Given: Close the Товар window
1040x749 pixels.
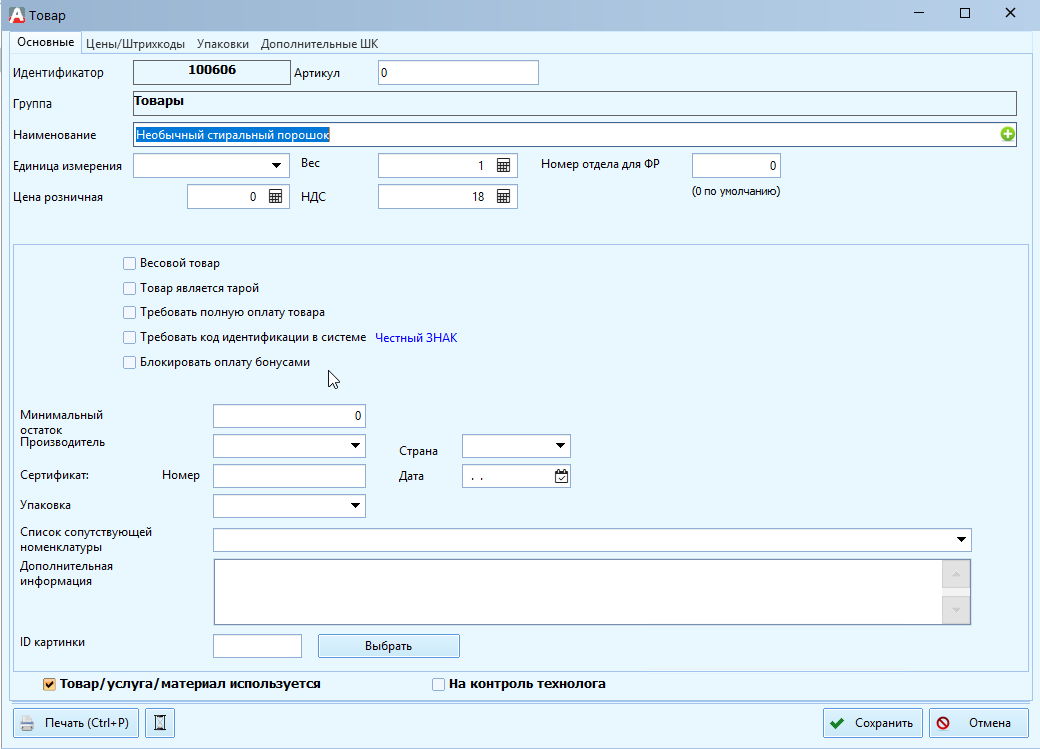Looking at the screenshot, I should pos(1010,13).
